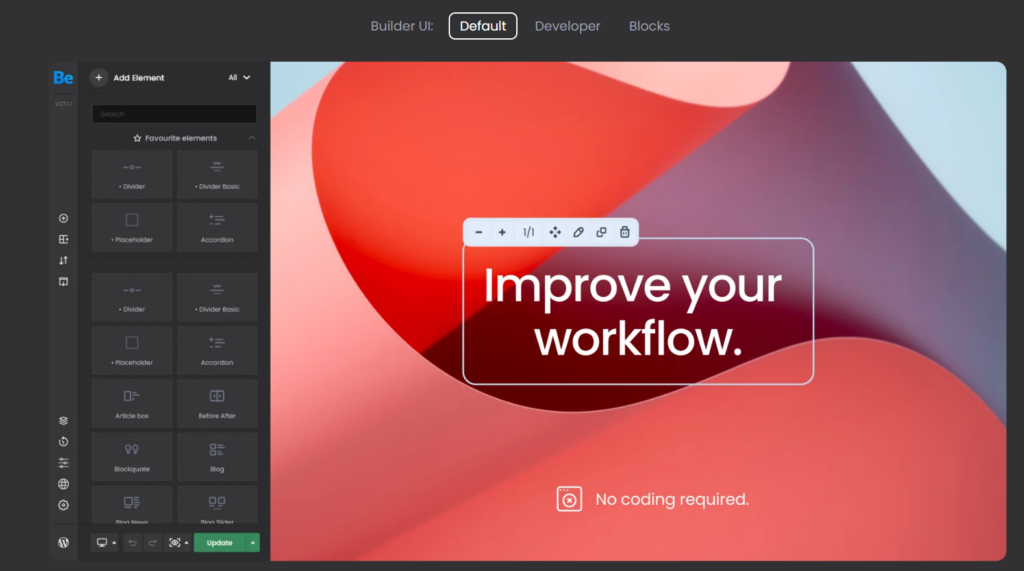
Task: Switch to the Blocks builder UI tab
Action: [x=649, y=26]
